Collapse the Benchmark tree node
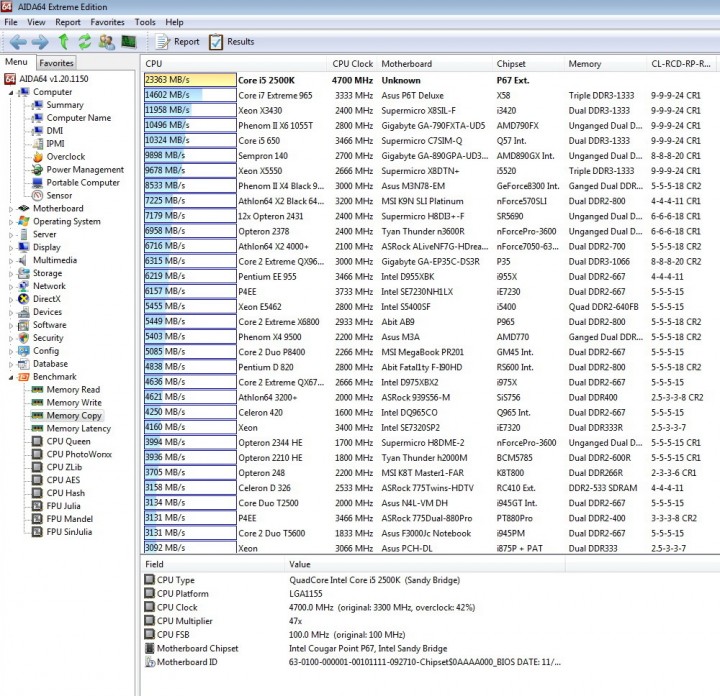Viewport: 720px width, 696px height. 11,377
